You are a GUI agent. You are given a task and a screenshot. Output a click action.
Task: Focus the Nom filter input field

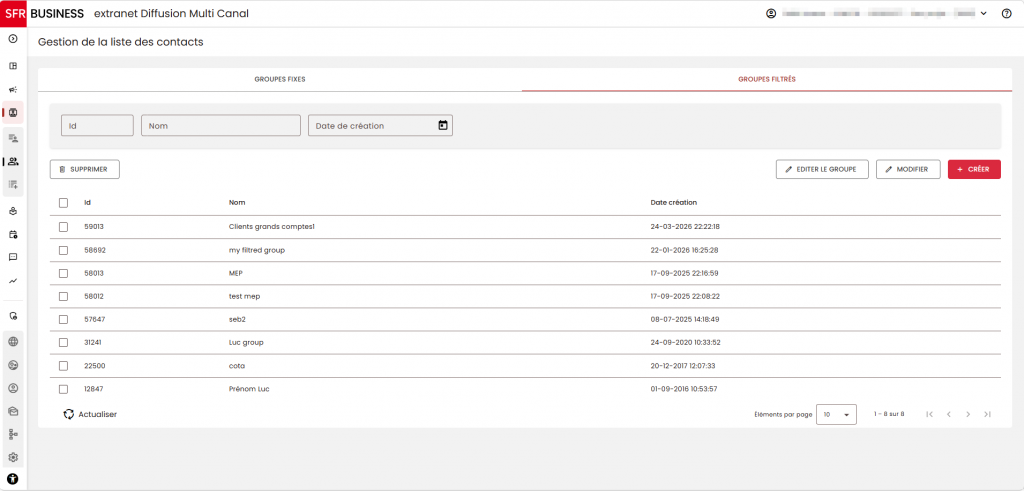point(221,125)
